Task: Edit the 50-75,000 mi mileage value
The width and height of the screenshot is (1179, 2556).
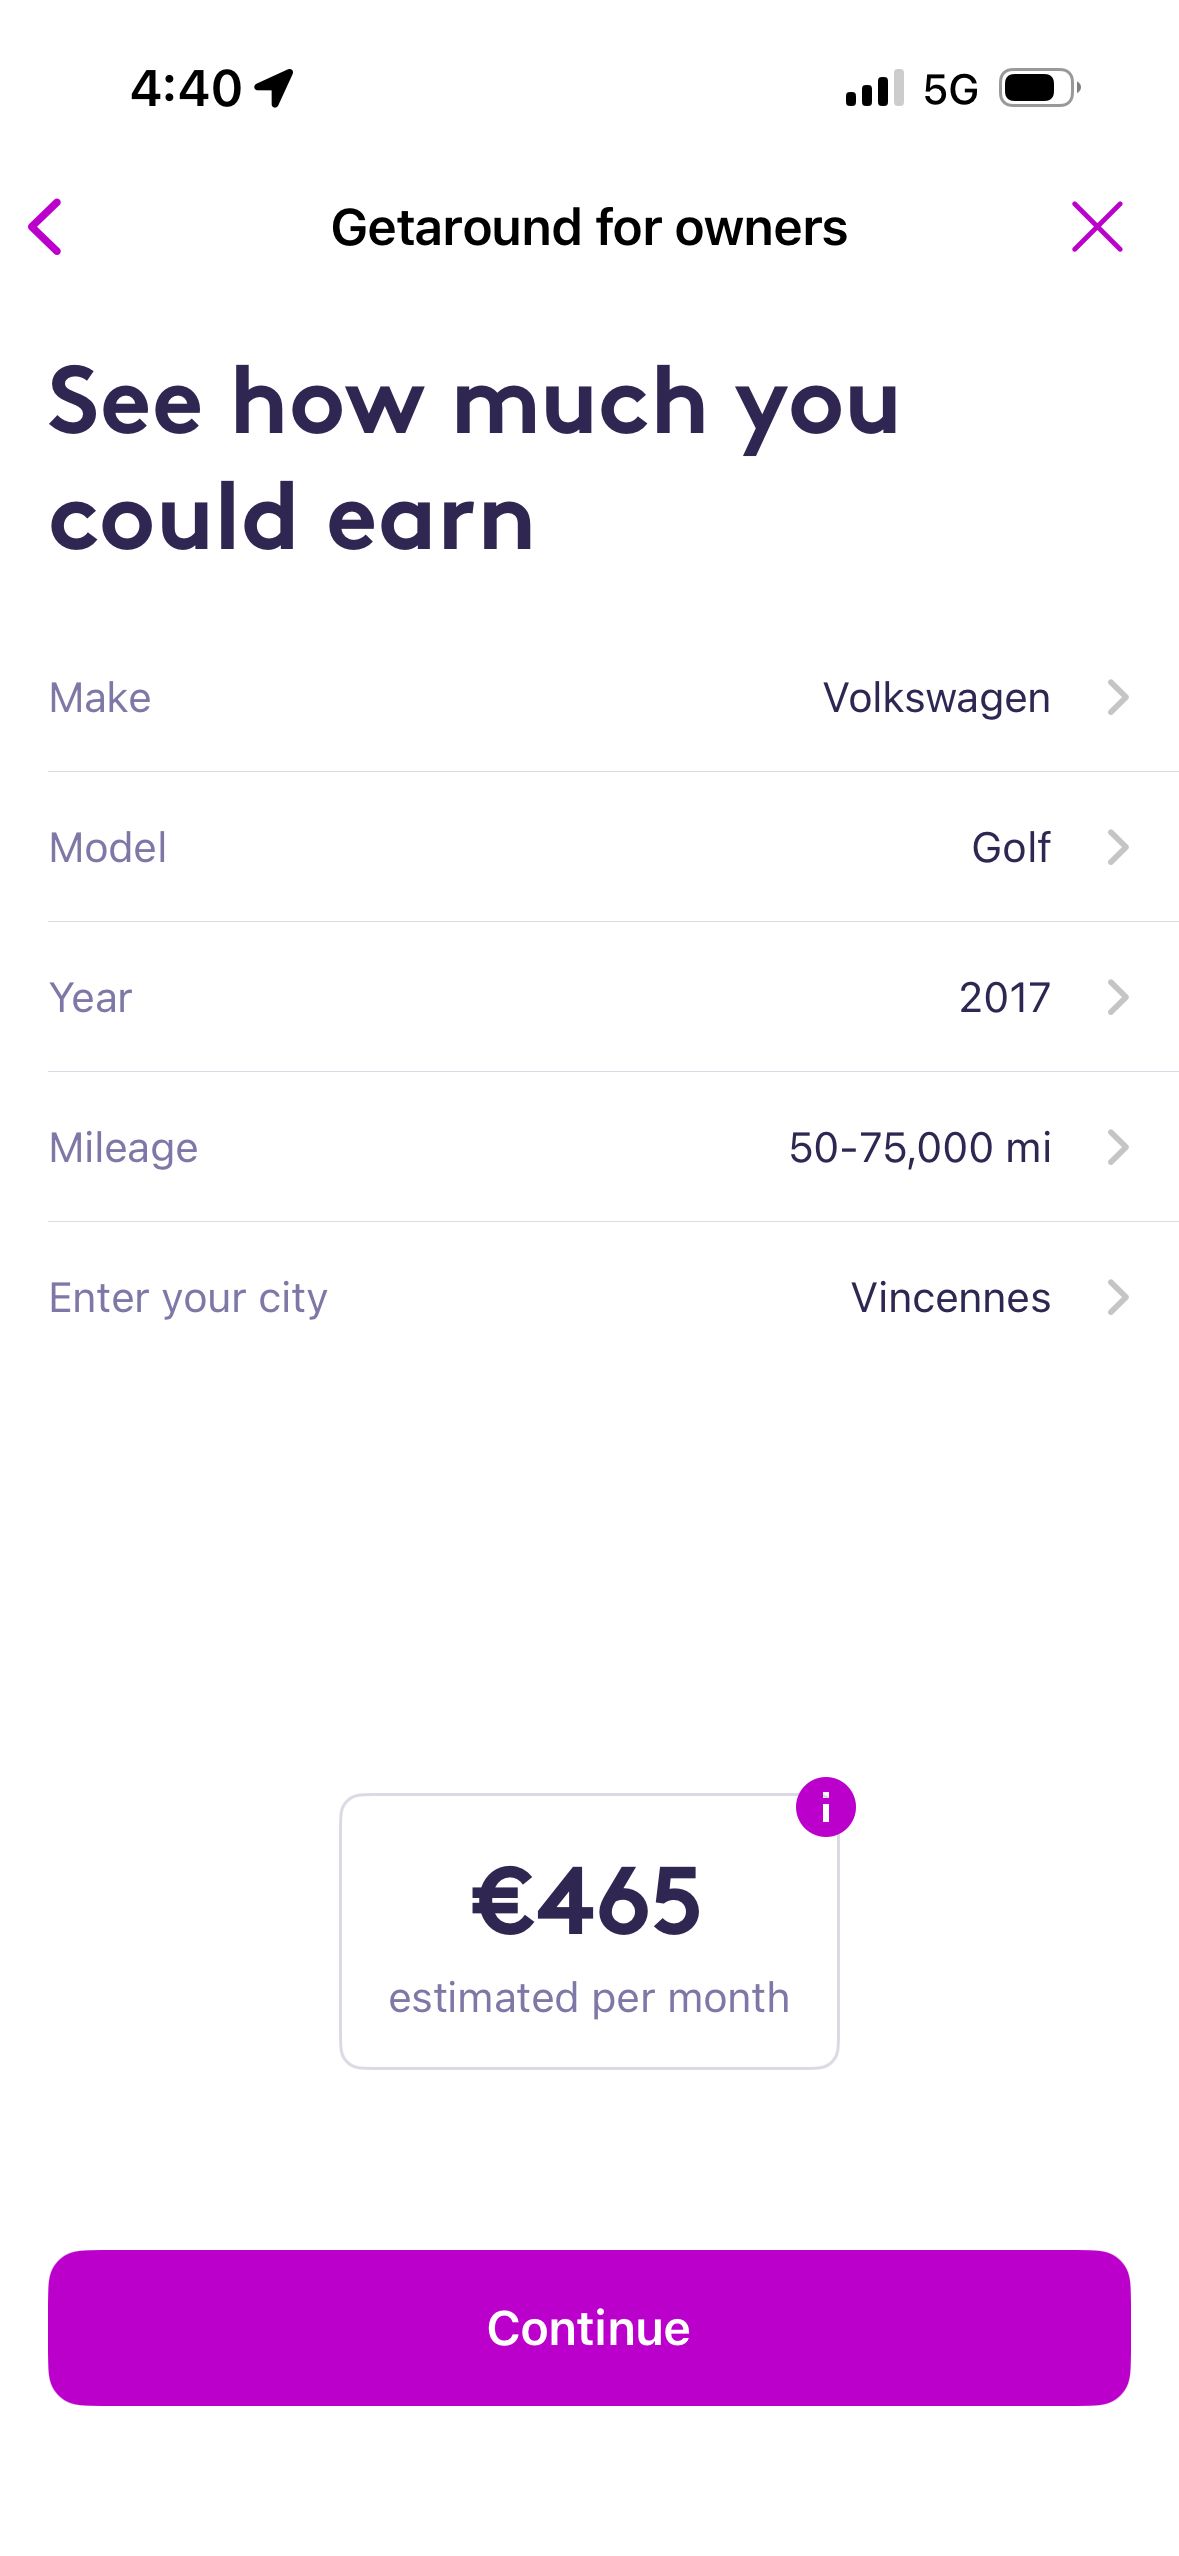Action: tap(920, 1147)
